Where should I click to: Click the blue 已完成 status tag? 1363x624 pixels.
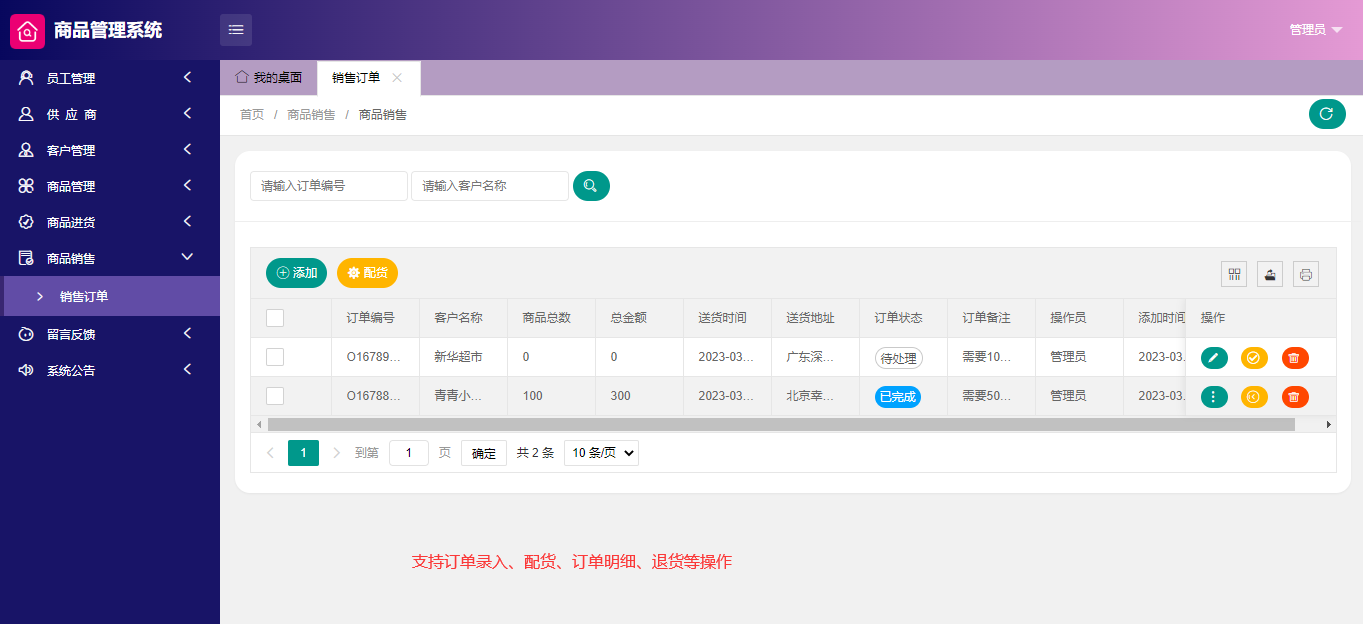[898, 397]
